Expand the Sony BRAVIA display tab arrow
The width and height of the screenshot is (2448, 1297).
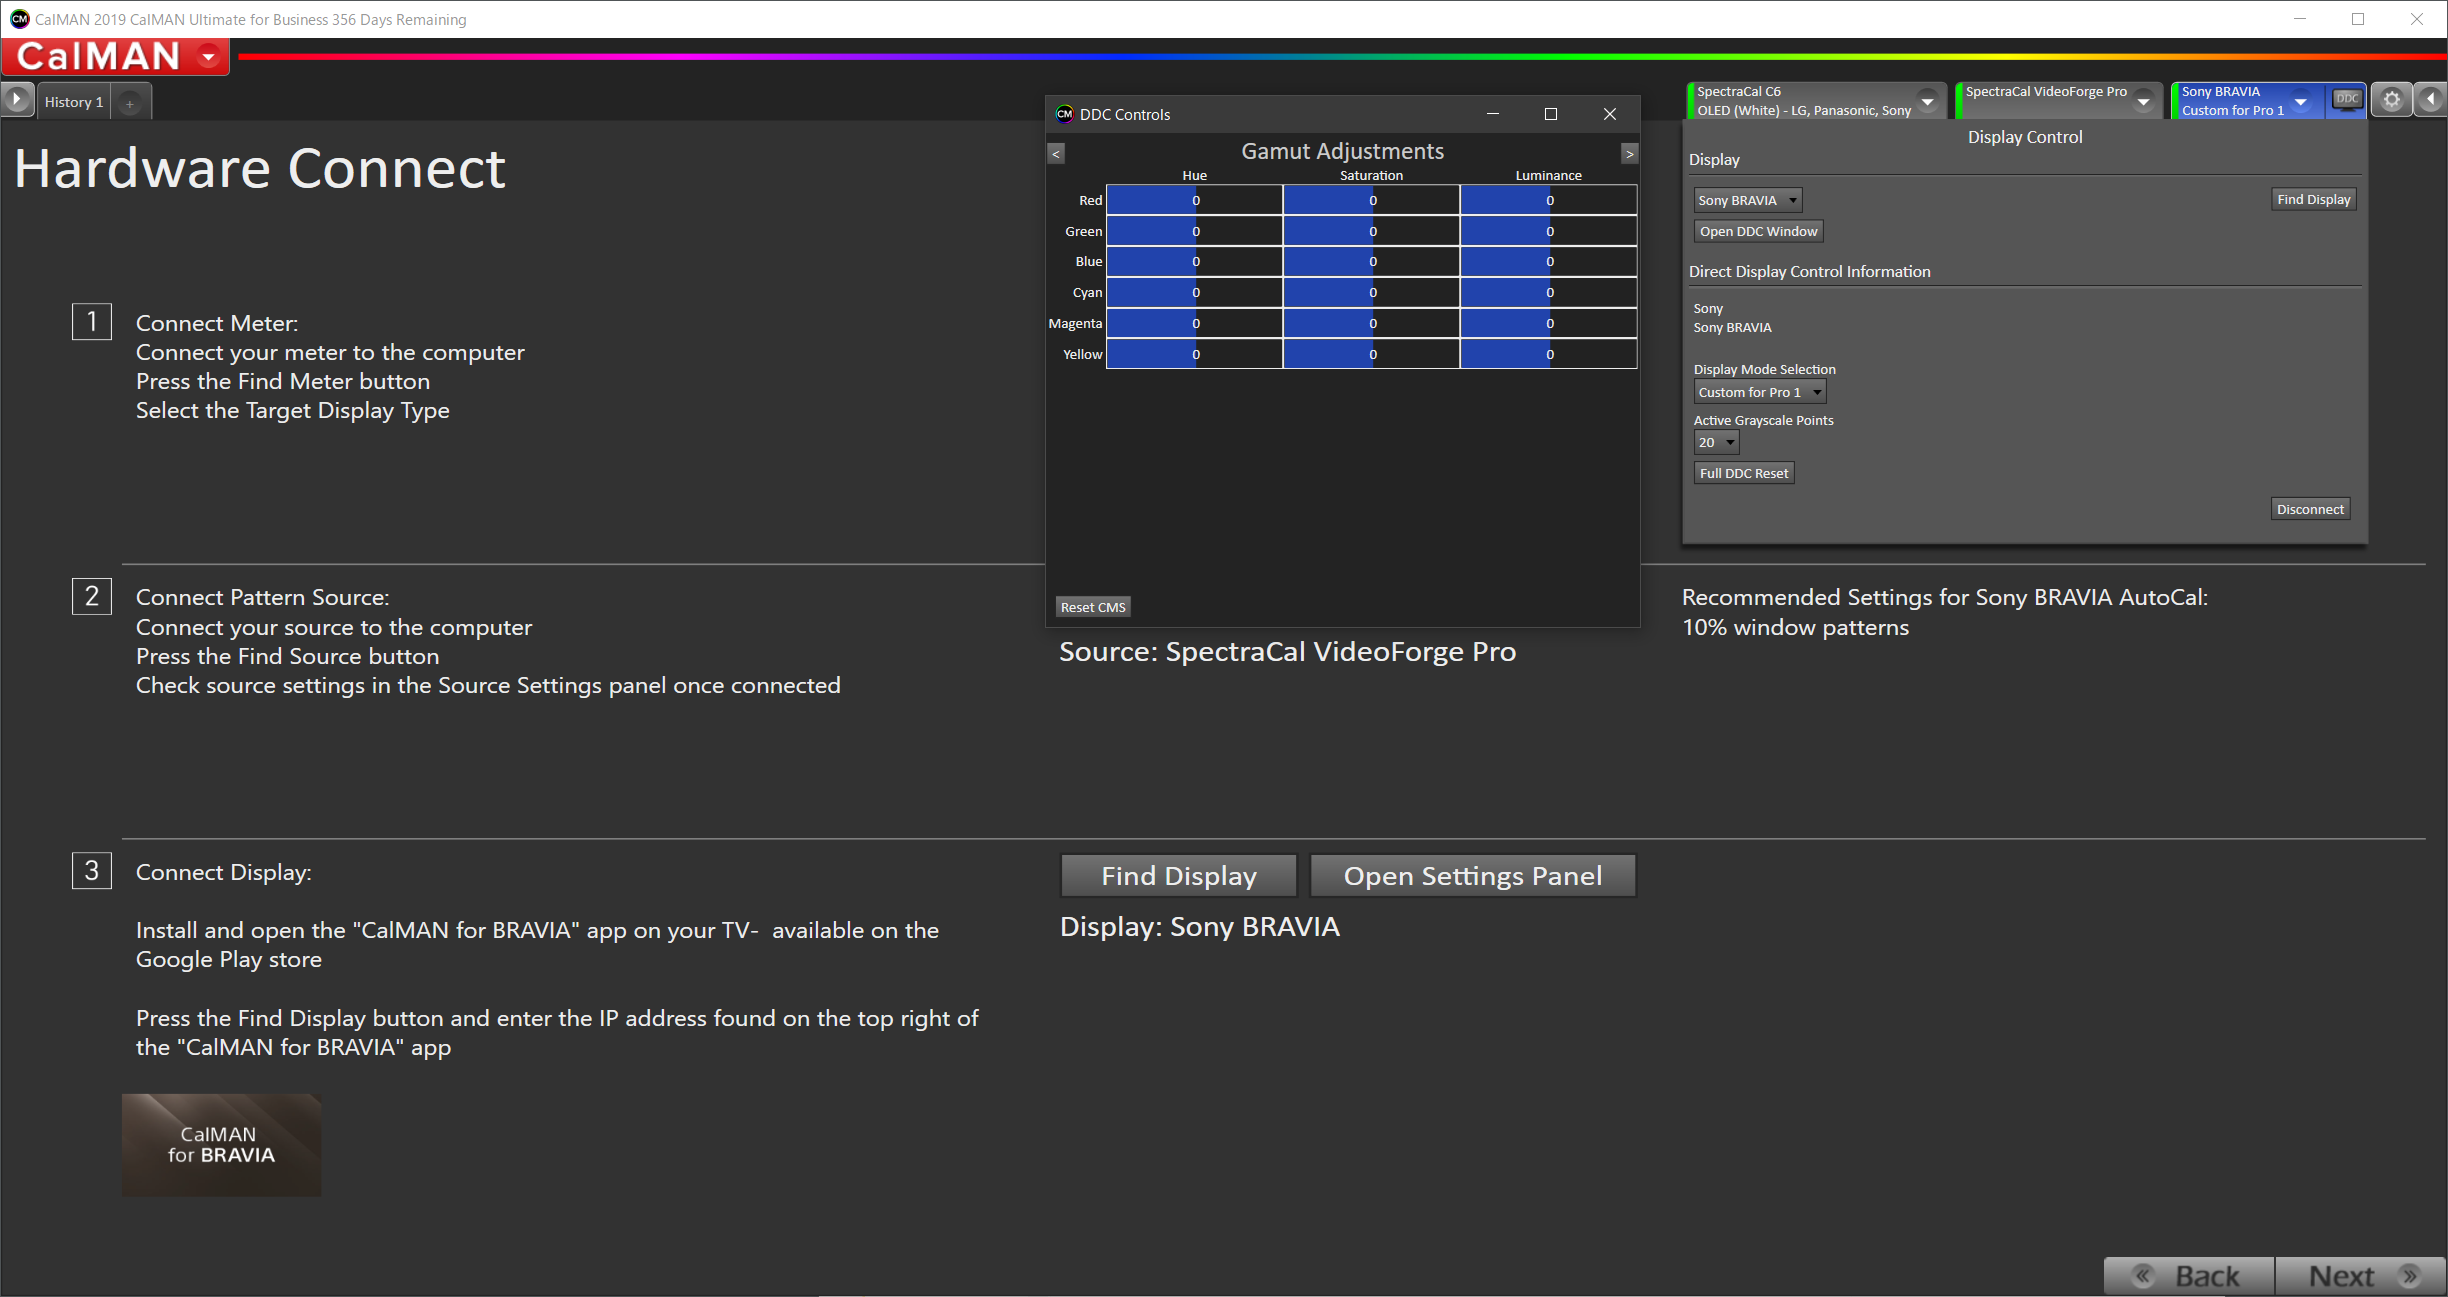pos(2301,102)
